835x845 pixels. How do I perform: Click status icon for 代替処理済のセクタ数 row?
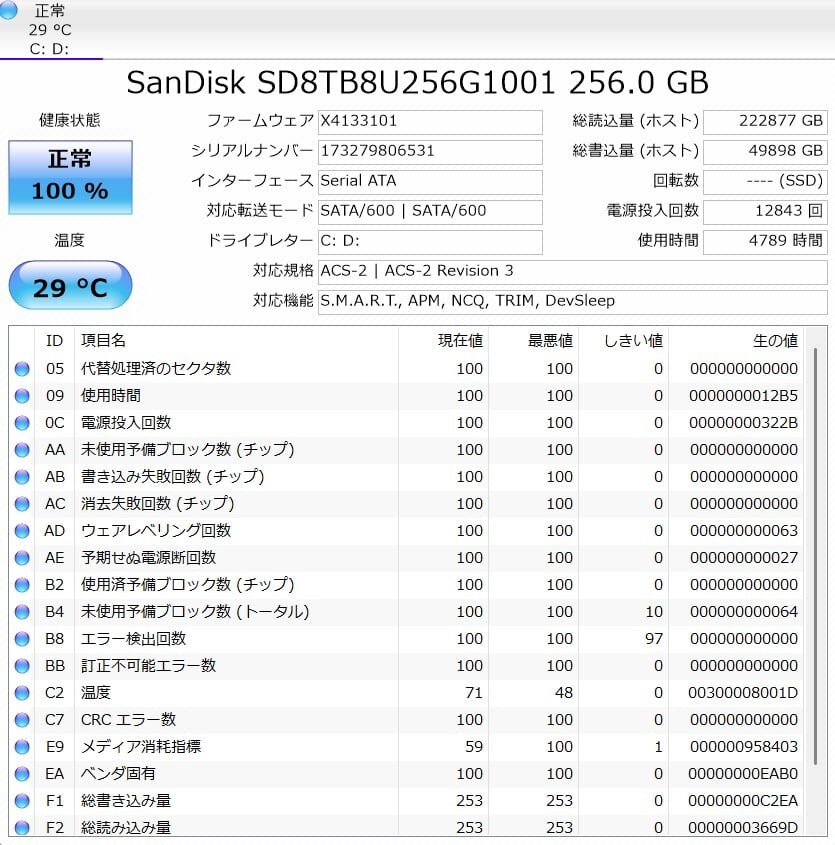[x=21, y=369]
